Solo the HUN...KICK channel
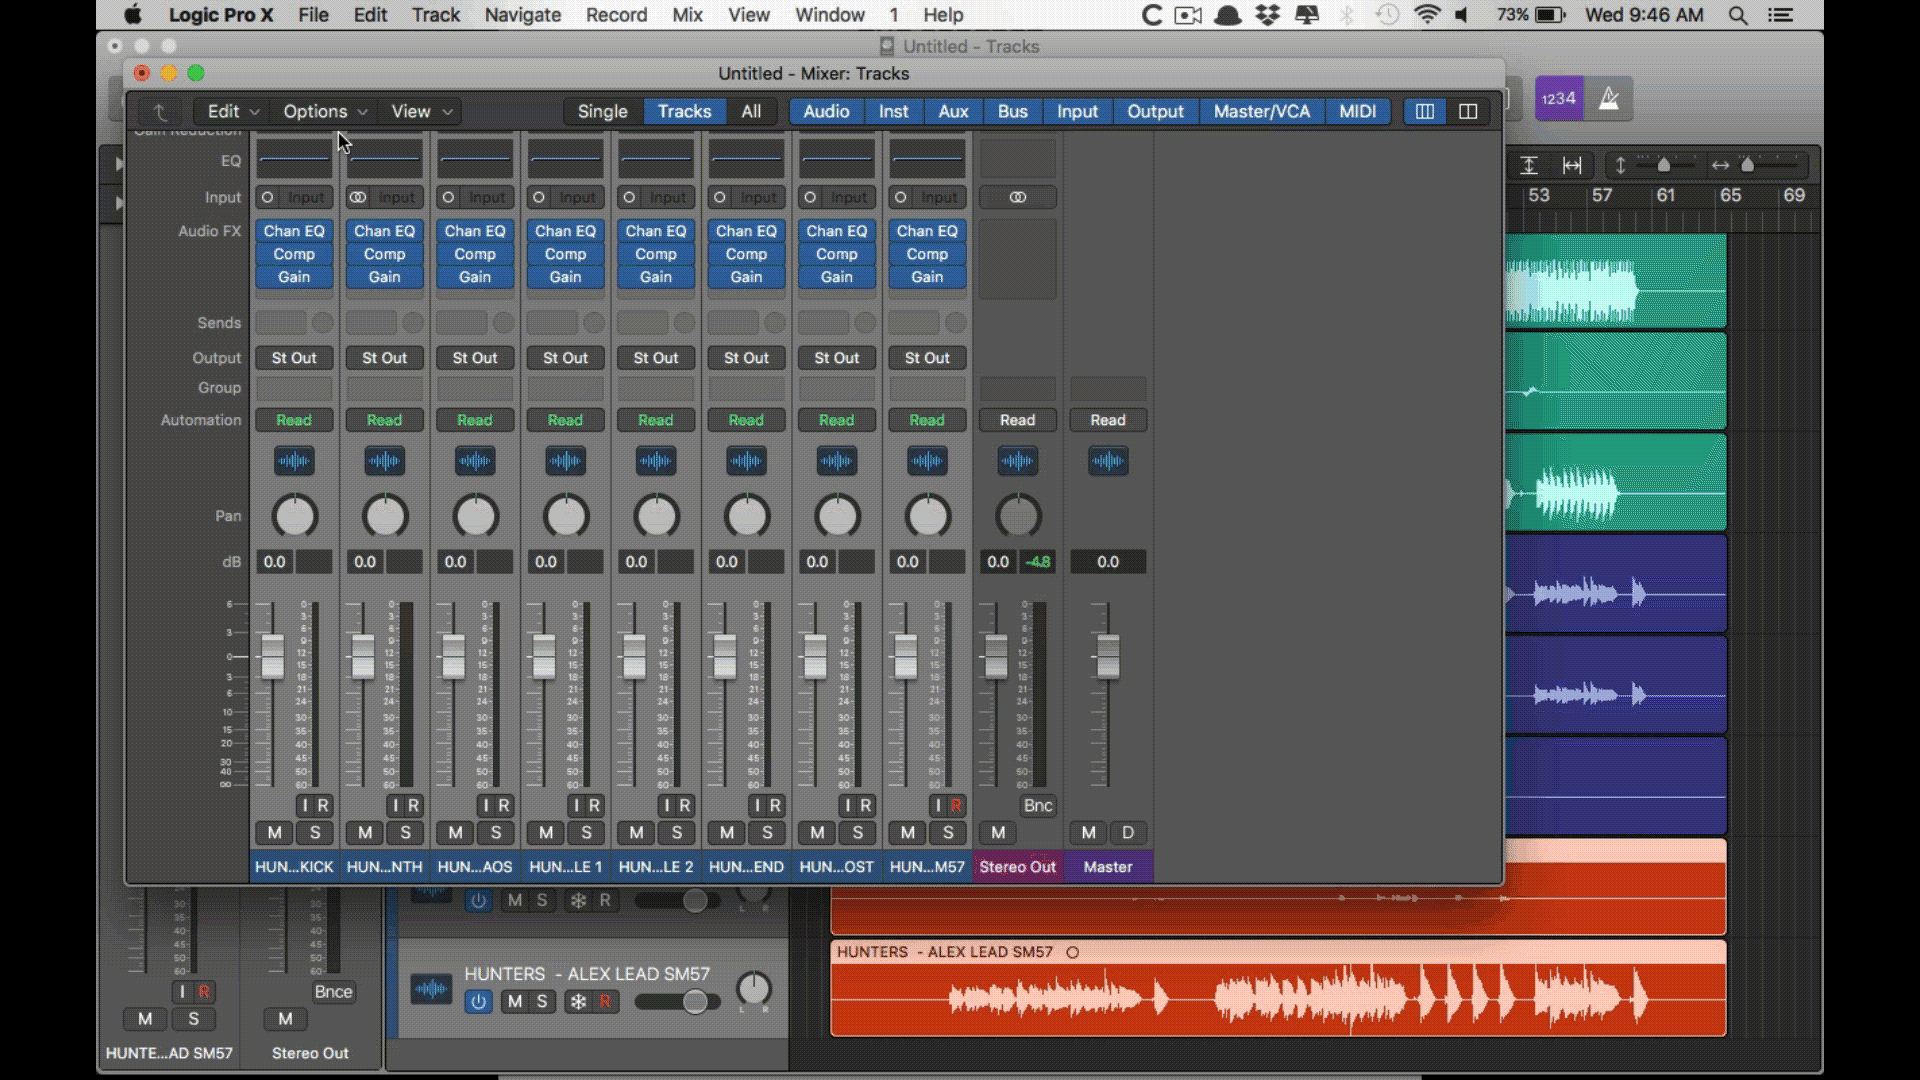The image size is (1920, 1080). (315, 832)
